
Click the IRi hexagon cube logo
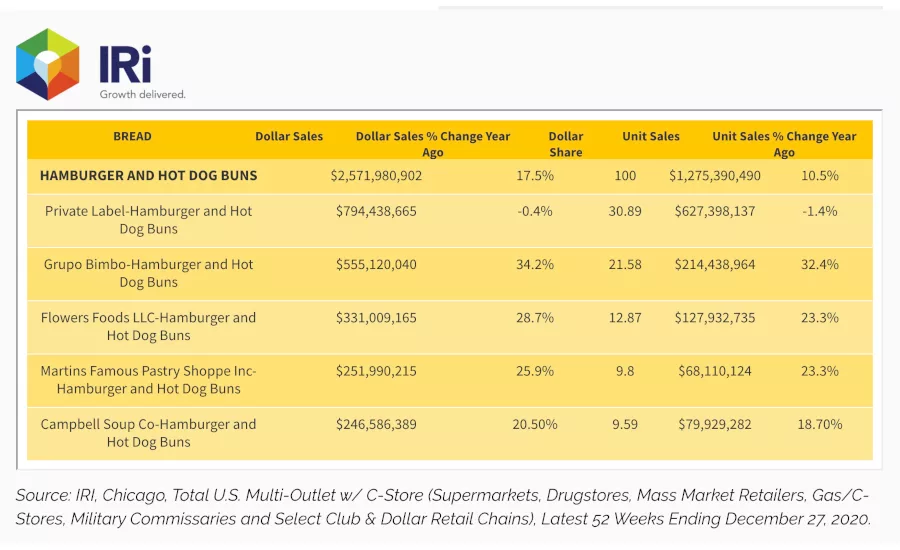pyautogui.click(x=48, y=64)
